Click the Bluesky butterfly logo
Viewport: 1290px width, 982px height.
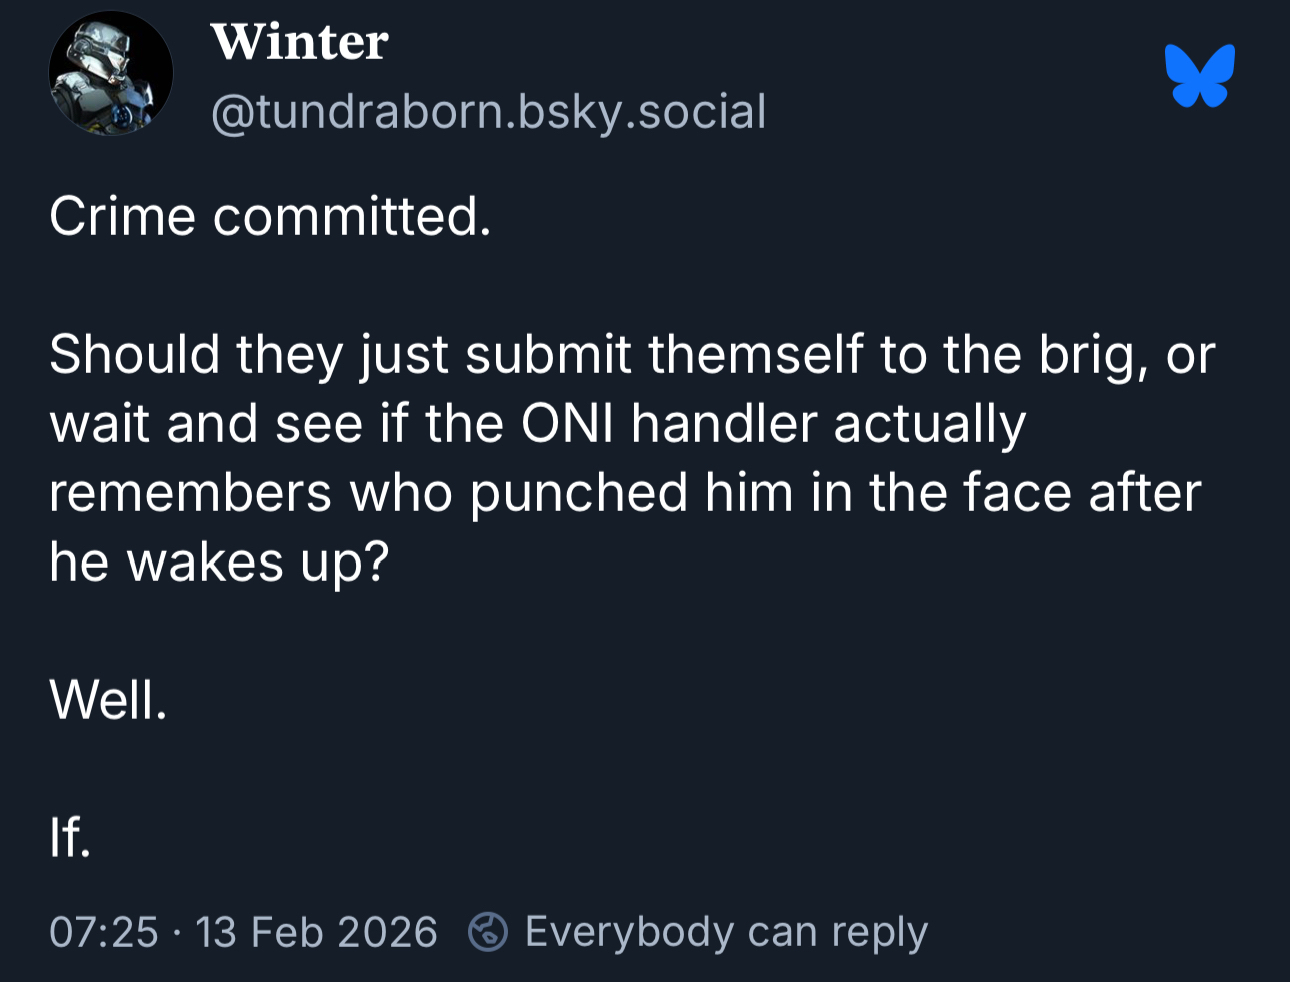click(x=1199, y=75)
